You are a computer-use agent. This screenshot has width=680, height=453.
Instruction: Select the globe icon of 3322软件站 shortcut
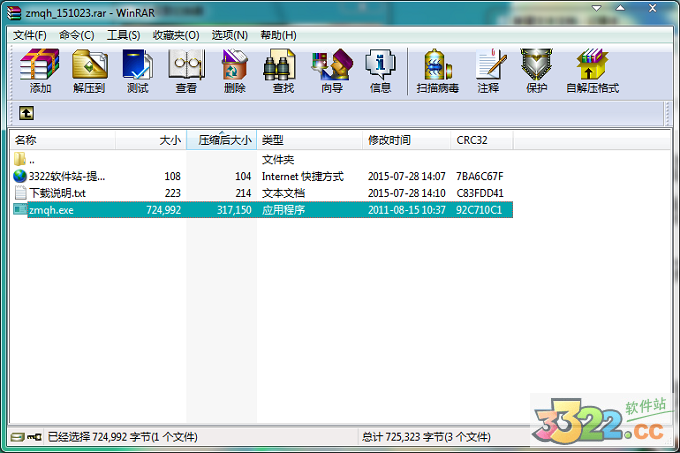point(20,176)
